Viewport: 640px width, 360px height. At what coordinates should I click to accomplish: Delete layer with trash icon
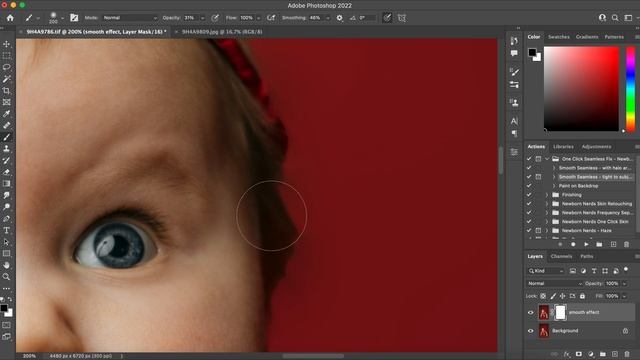627,354
